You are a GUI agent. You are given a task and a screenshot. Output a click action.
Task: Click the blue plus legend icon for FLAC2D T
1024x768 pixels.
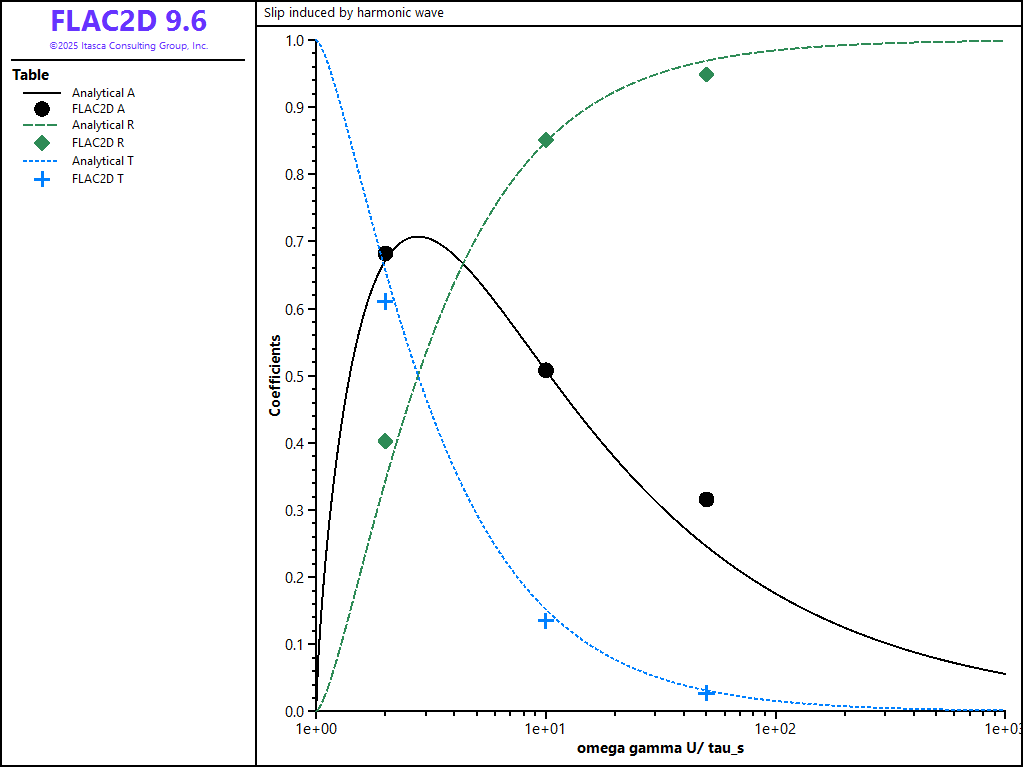coord(42,179)
